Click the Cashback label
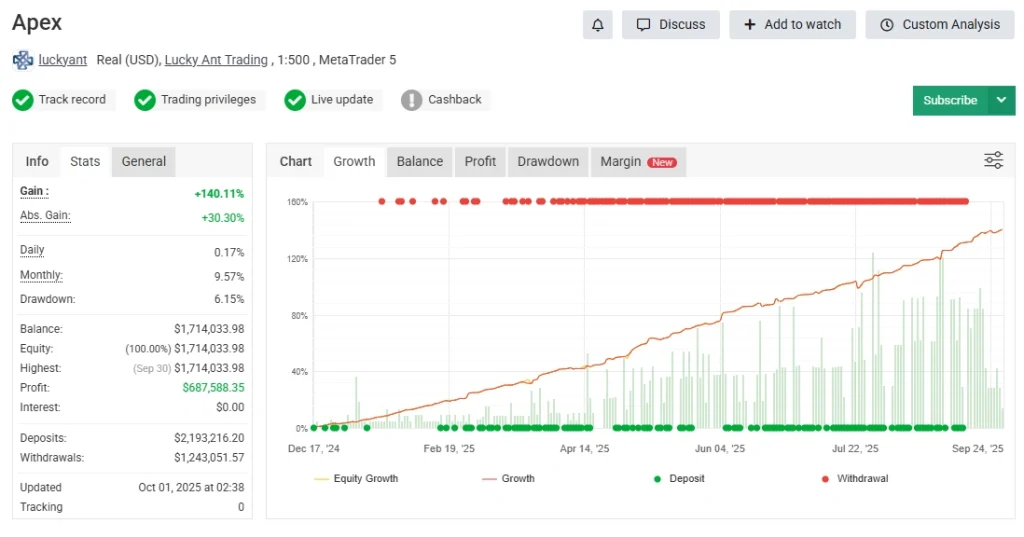 (455, 99)
